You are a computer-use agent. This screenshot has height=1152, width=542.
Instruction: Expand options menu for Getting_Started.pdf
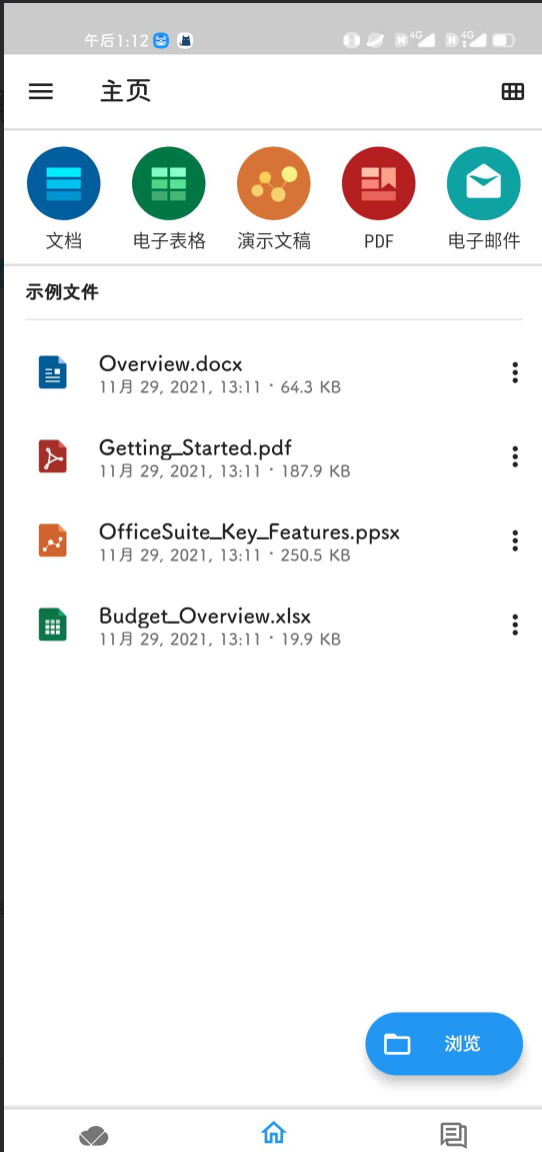point(515,456)
